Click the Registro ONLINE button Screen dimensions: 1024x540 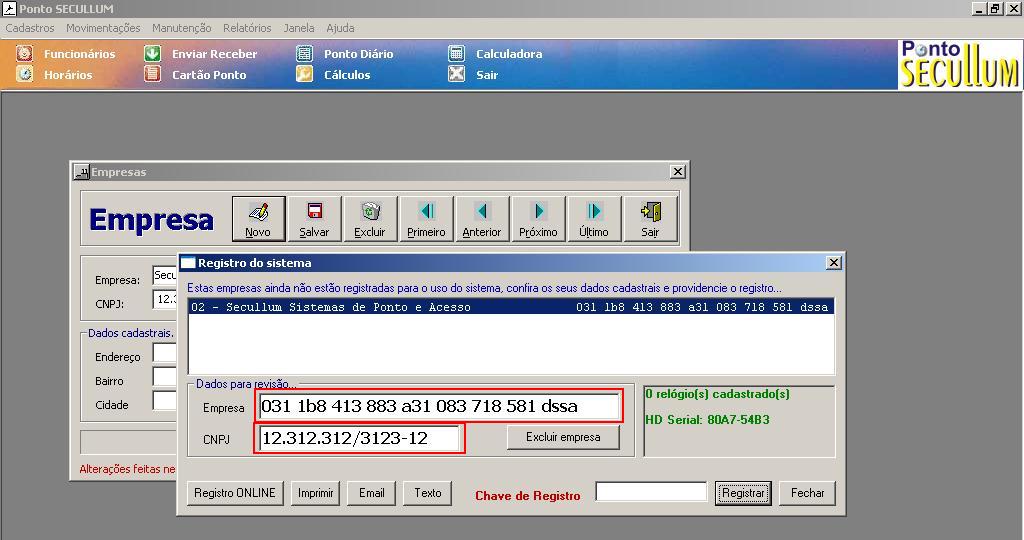(235, 493)
